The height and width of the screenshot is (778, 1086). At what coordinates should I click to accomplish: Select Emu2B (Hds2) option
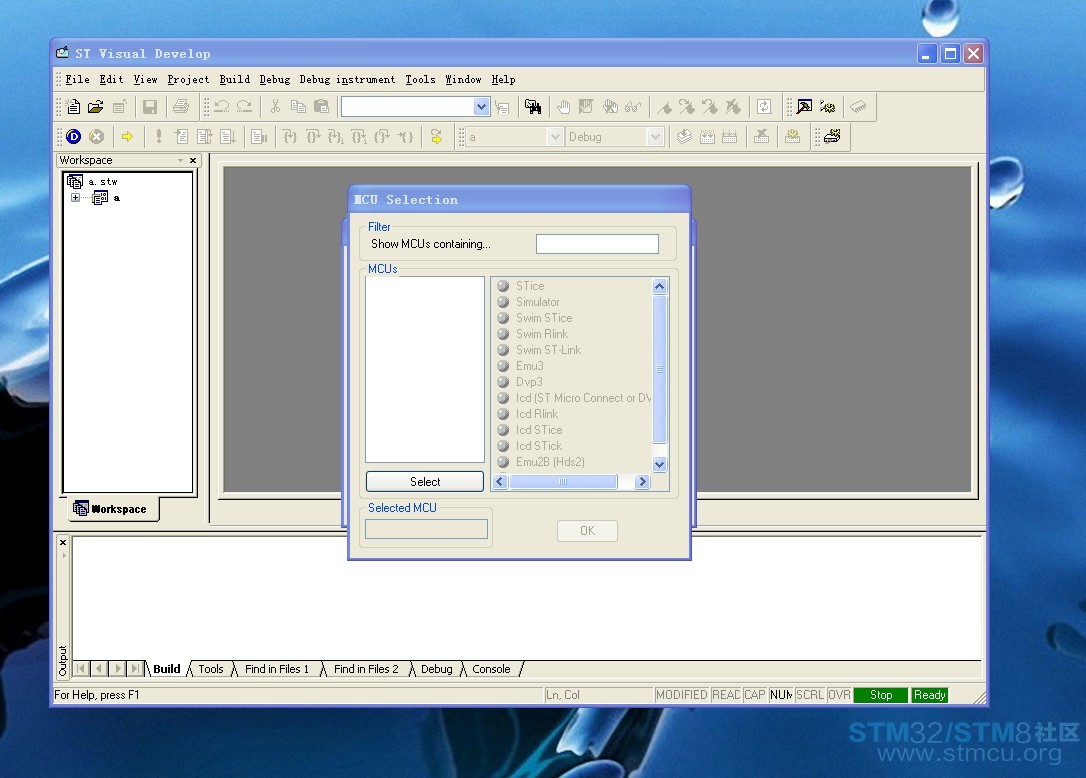click(x=550, y=462)
